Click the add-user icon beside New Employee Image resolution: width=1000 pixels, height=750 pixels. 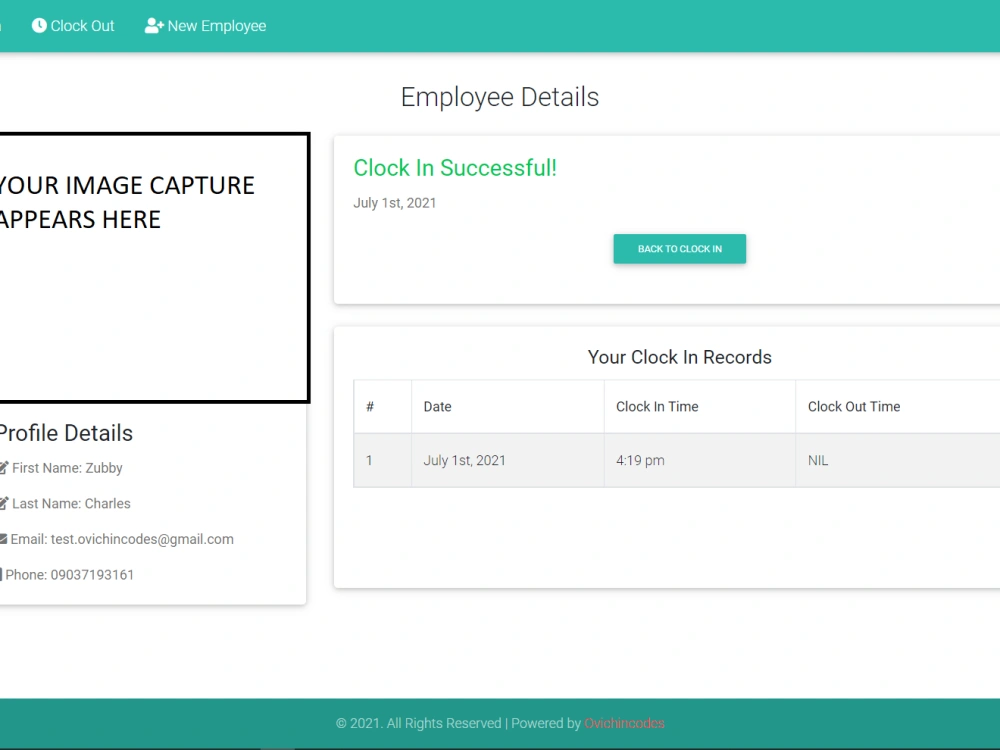pos(154,26)
